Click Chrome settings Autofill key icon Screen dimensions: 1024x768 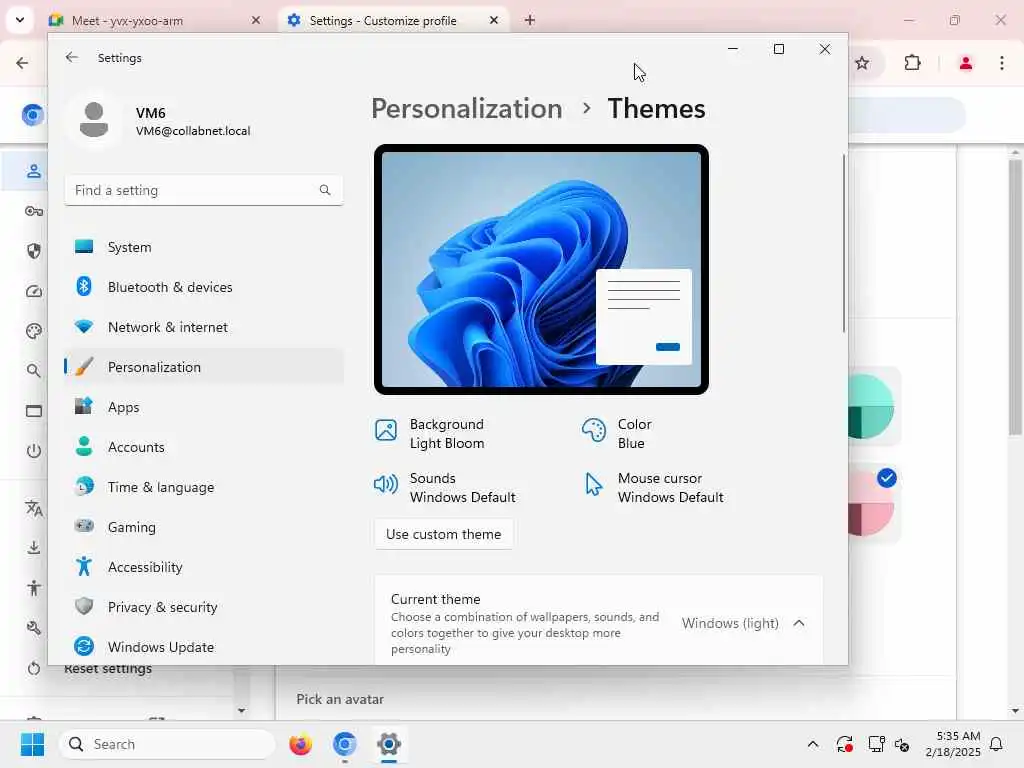34,211
